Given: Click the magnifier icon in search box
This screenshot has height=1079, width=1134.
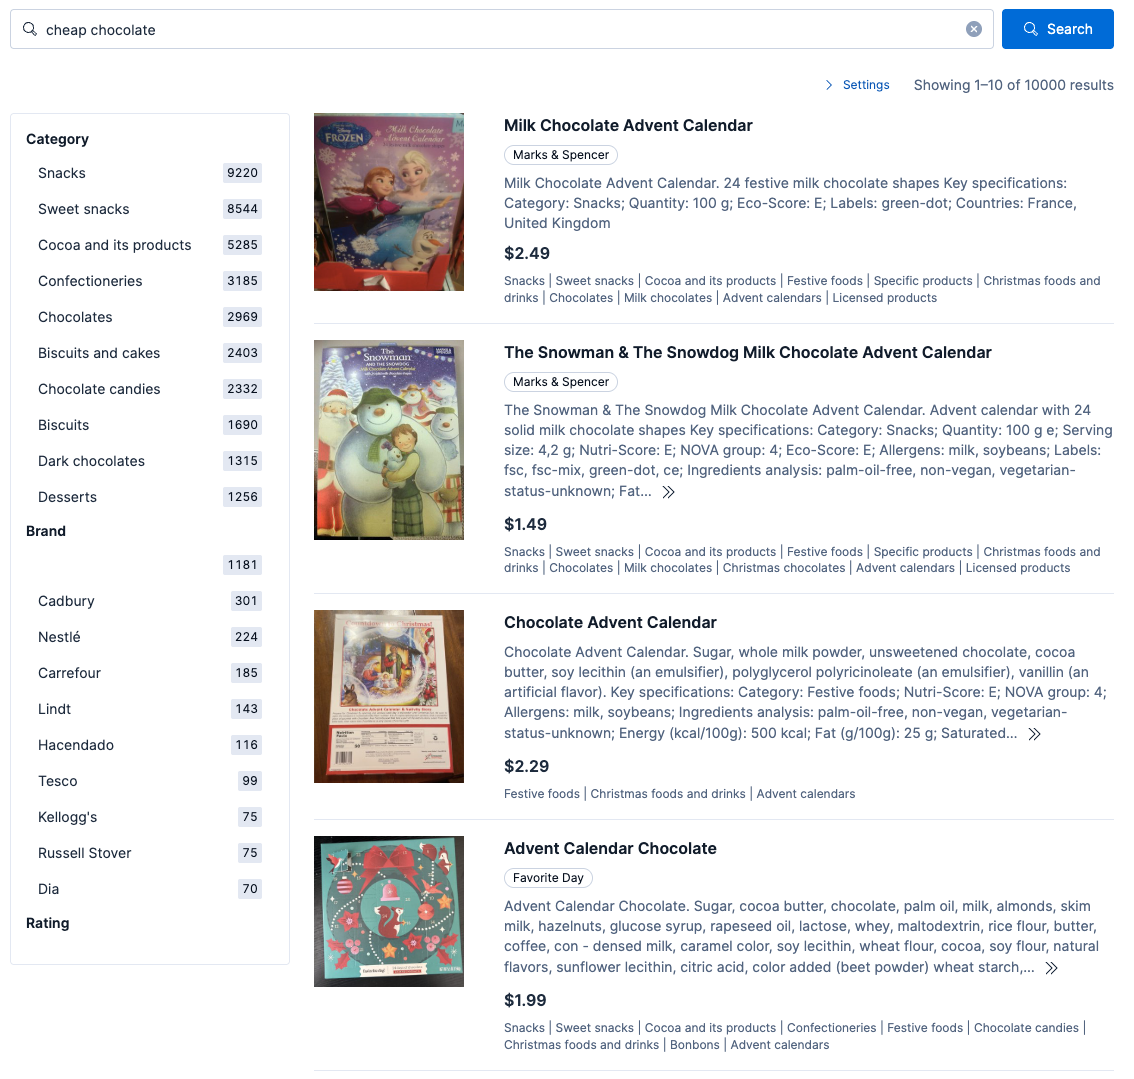Looking at the screenshot, I should click(30, 29).
